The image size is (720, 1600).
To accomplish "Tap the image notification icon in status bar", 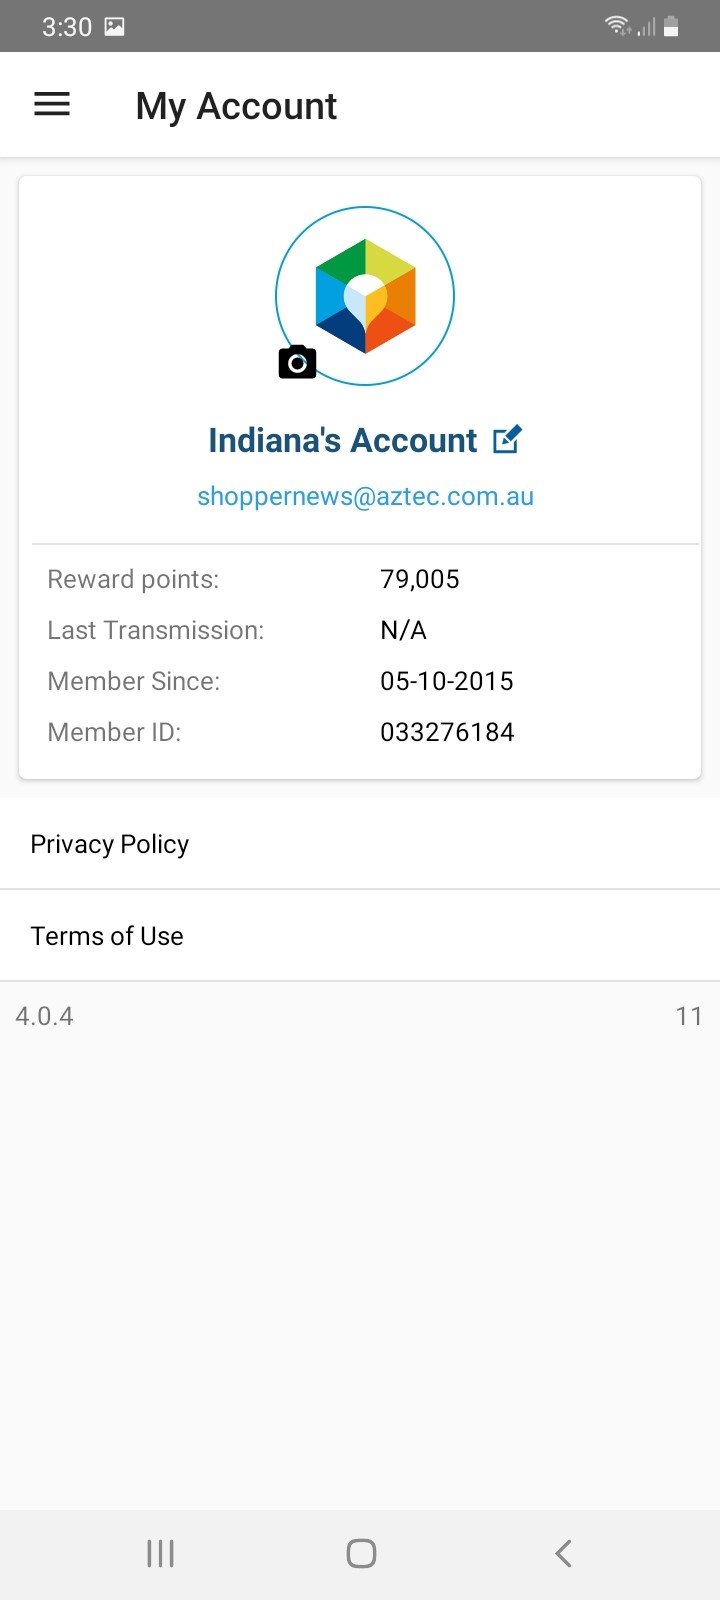I will (x=115, y=27).
